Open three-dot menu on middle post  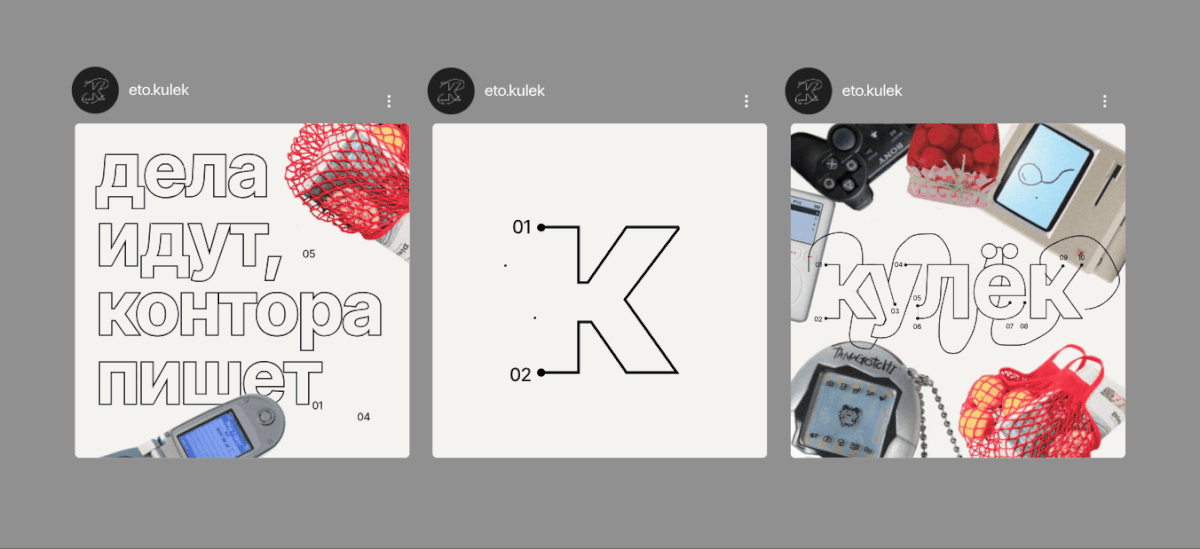(x=746, y=101)
